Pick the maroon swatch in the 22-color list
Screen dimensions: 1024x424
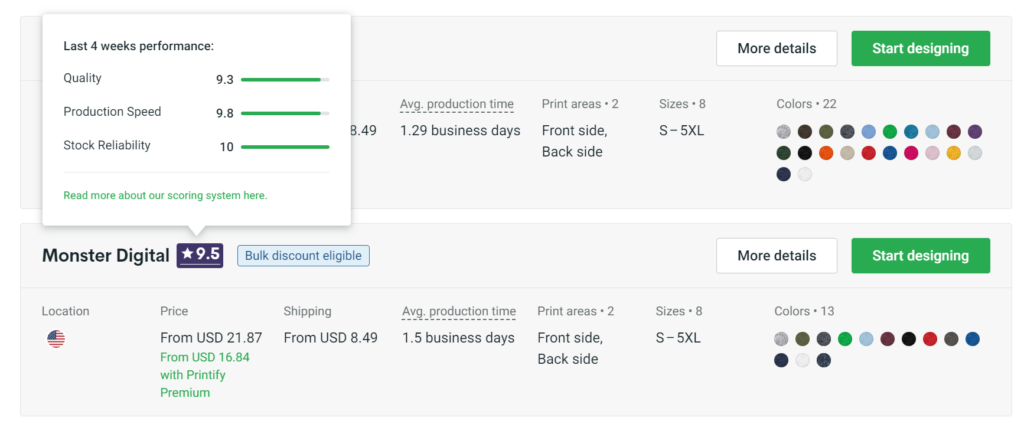coord(953,131)
